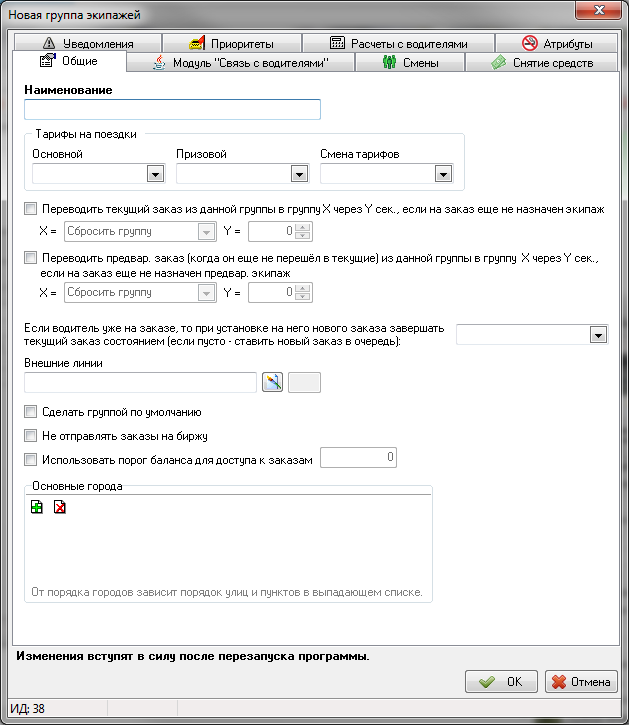Switch to Модуль "Связь с водителями" tab
This screenshot has height=725, width=629.
pos(240,62)
